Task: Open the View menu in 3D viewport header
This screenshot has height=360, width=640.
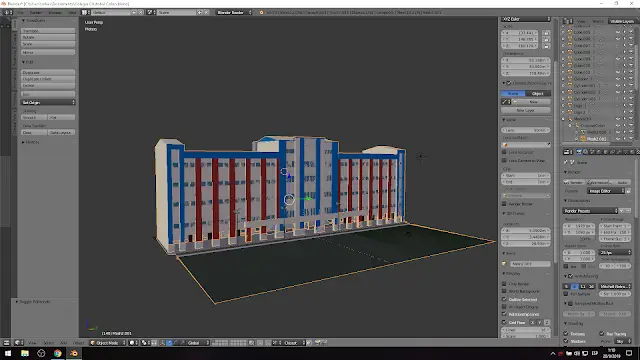Action: 32,343
